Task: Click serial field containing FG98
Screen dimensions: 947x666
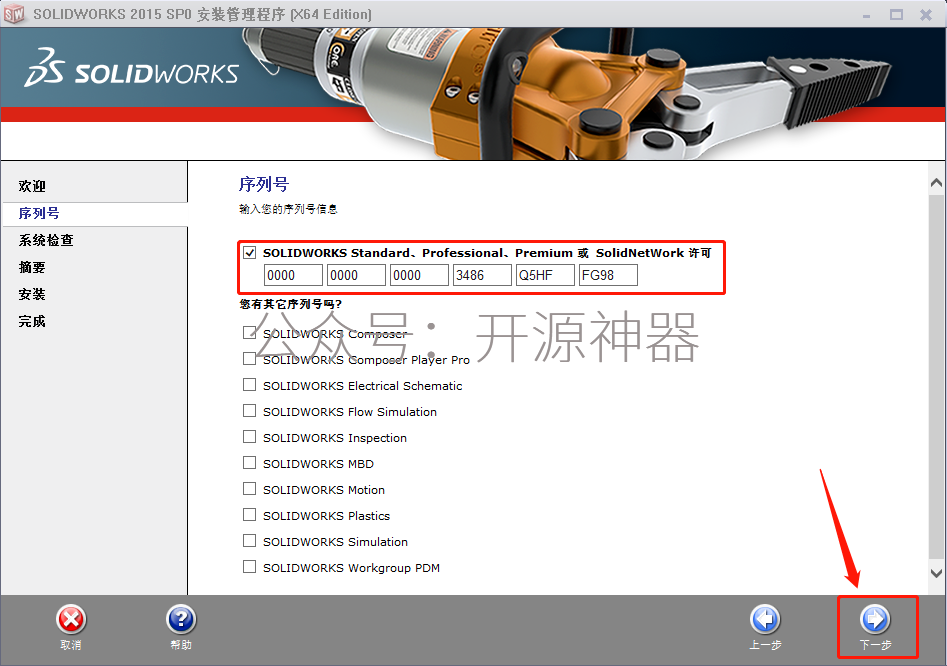Action: pos(608,275)
